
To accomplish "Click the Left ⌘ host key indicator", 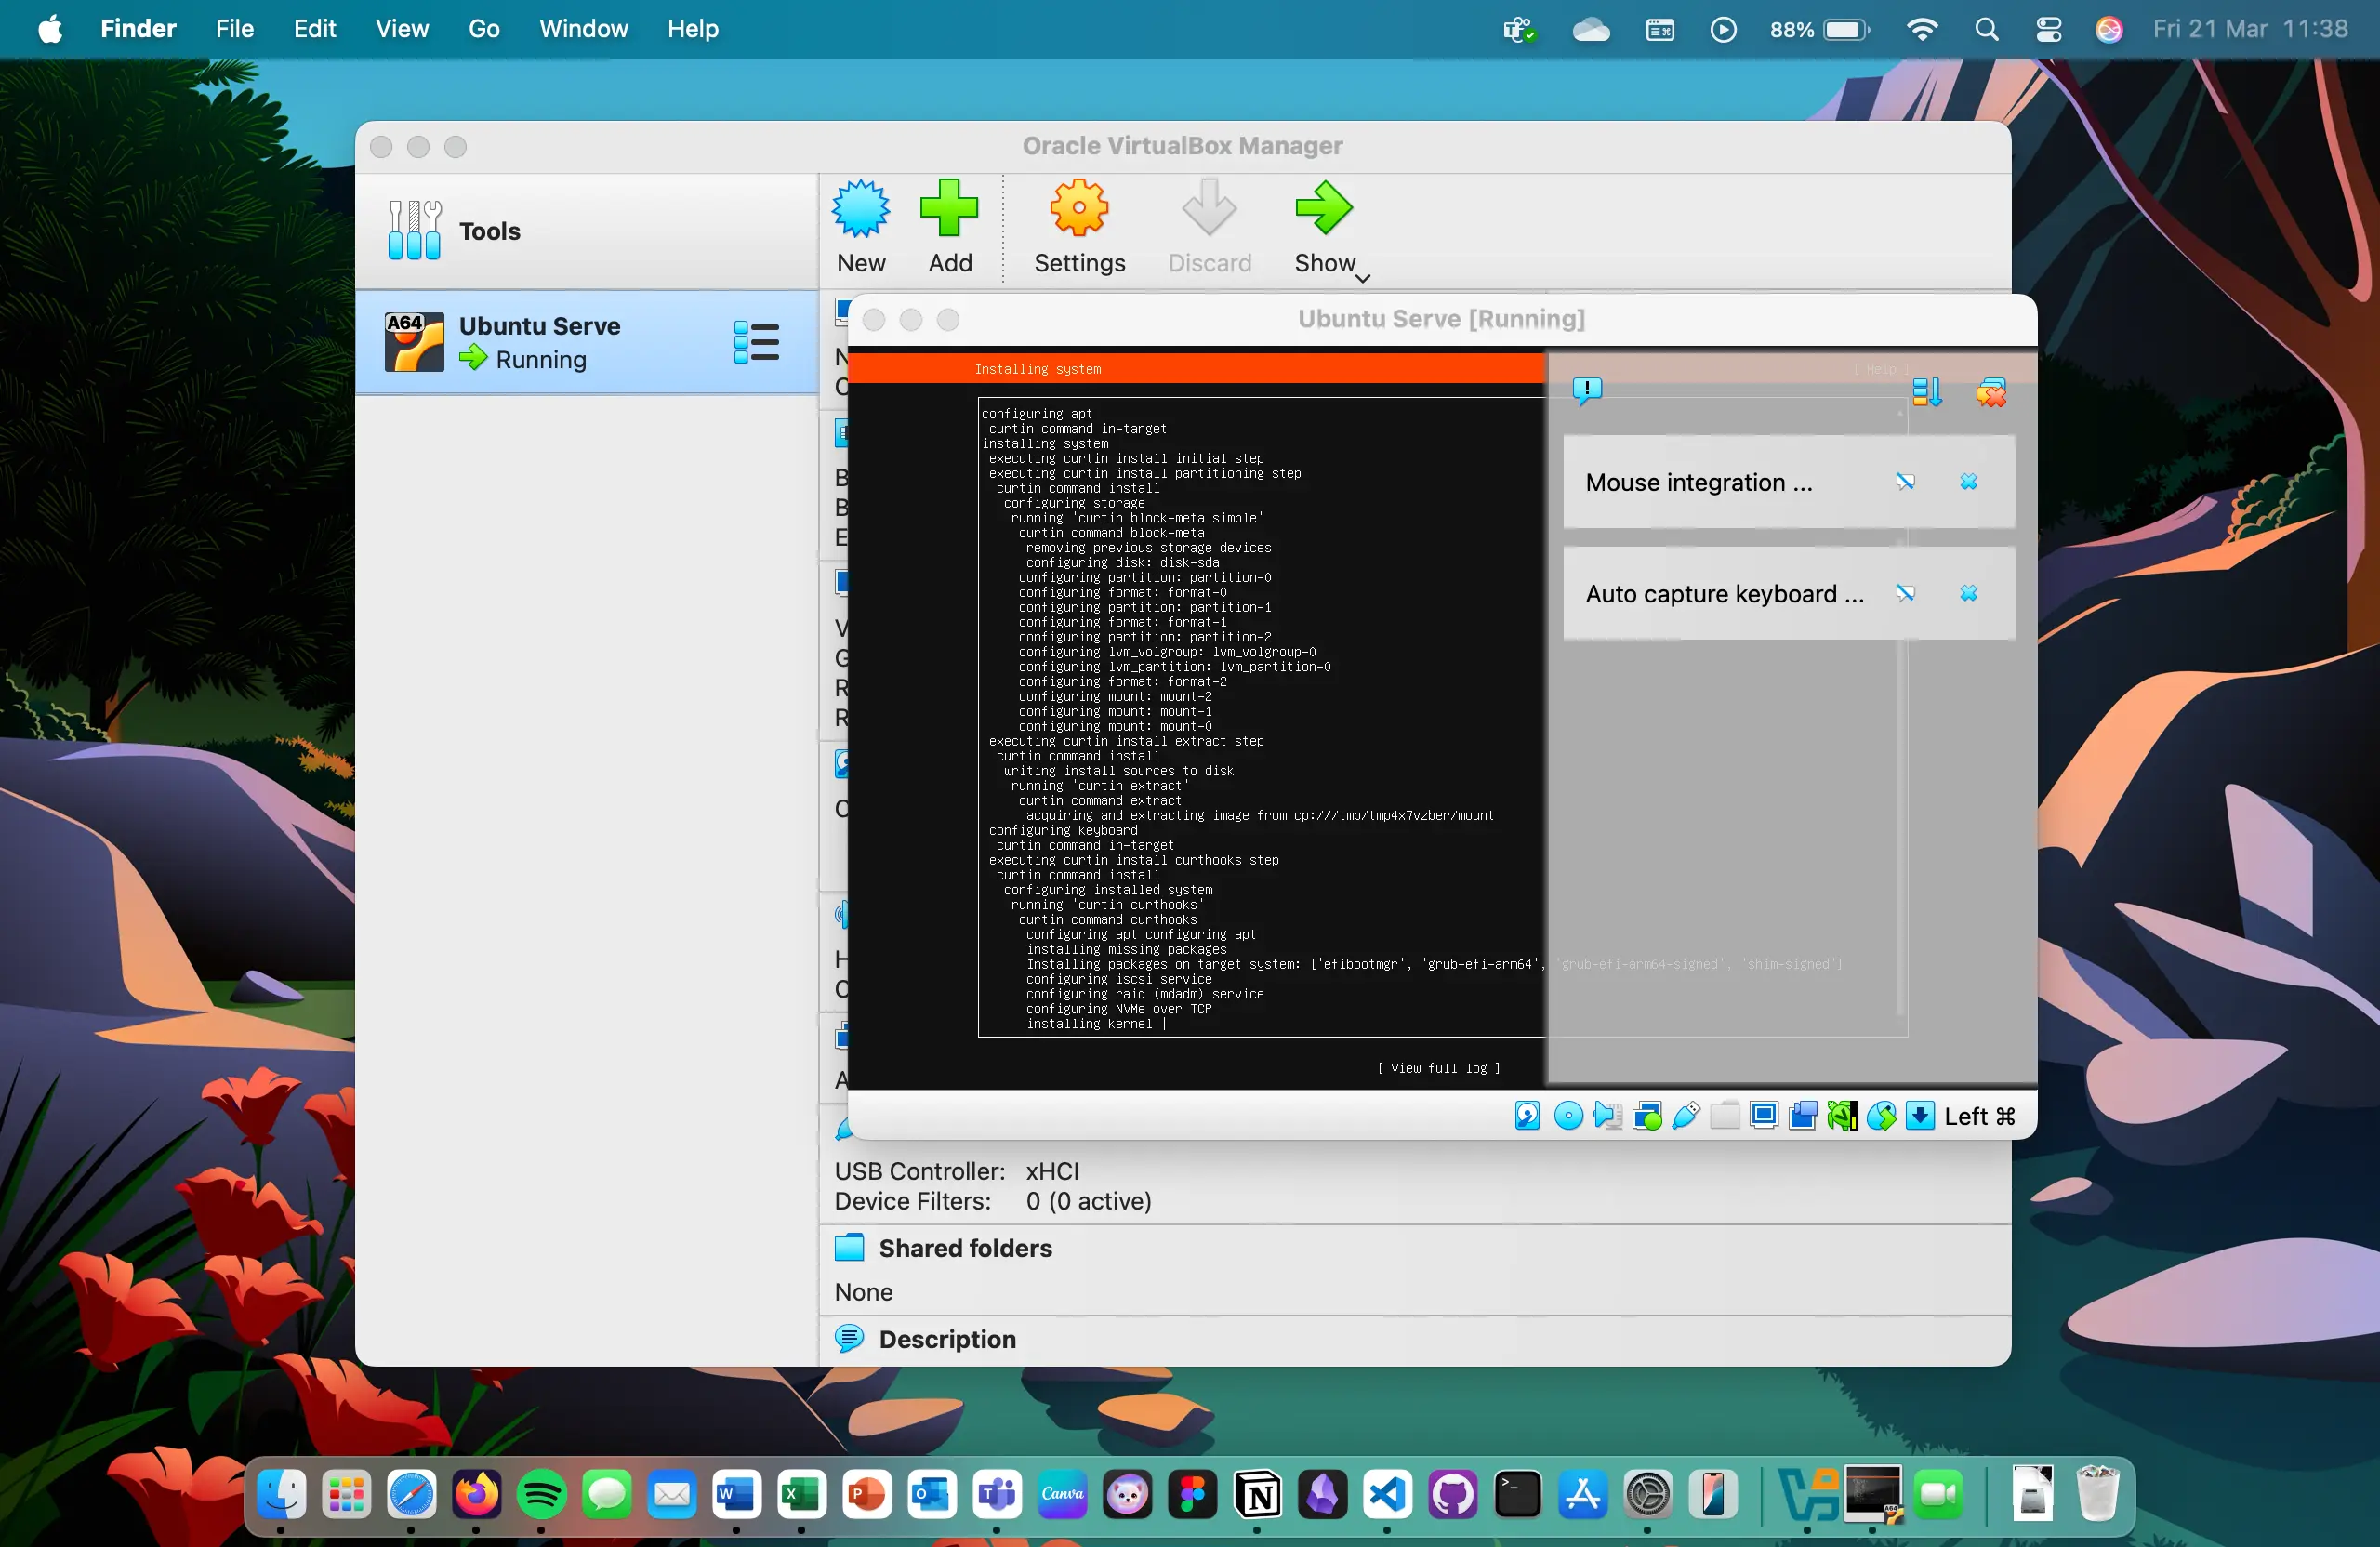I will (1979, 1117).
